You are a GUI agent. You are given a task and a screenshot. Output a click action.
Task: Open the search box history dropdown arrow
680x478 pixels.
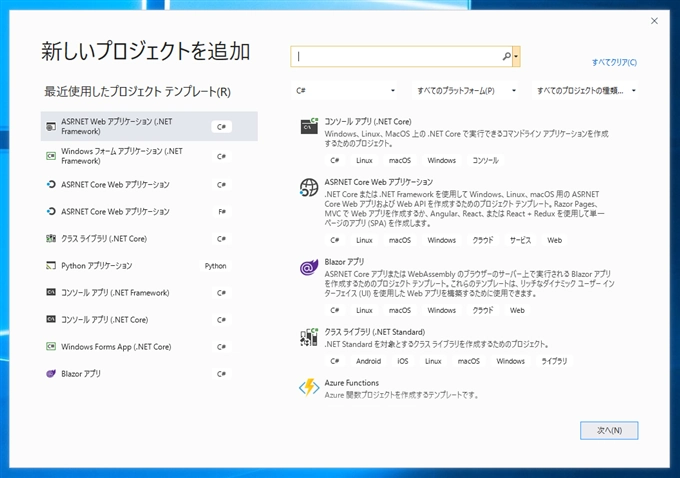click(516, 56)
